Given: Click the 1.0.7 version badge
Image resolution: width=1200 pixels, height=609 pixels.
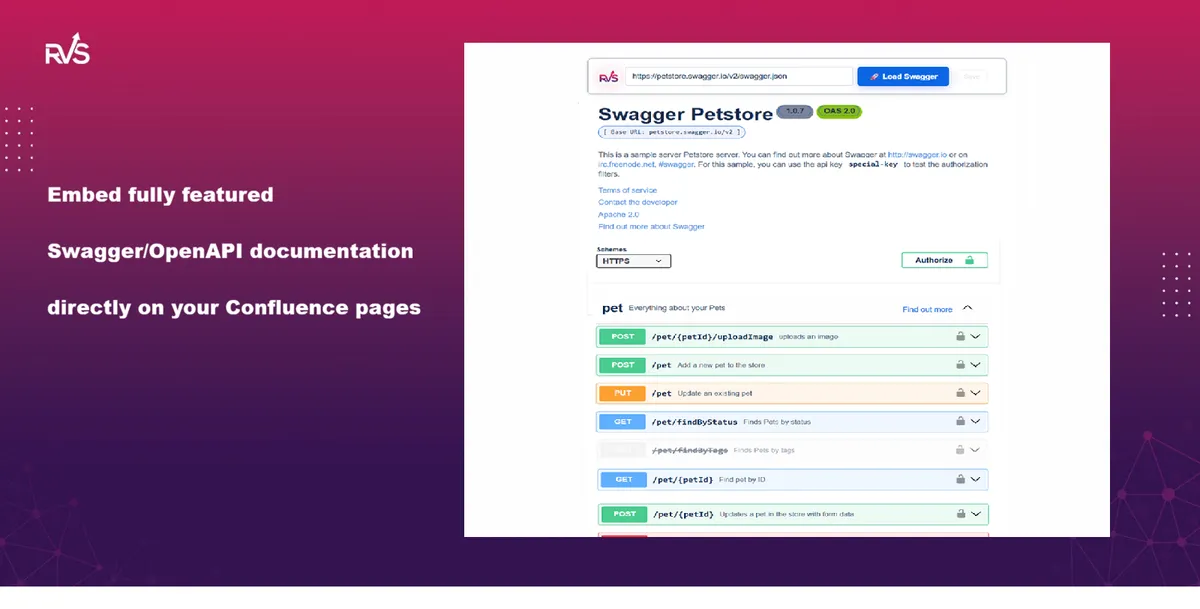Looking at the screenshot, I should point(795,111).
